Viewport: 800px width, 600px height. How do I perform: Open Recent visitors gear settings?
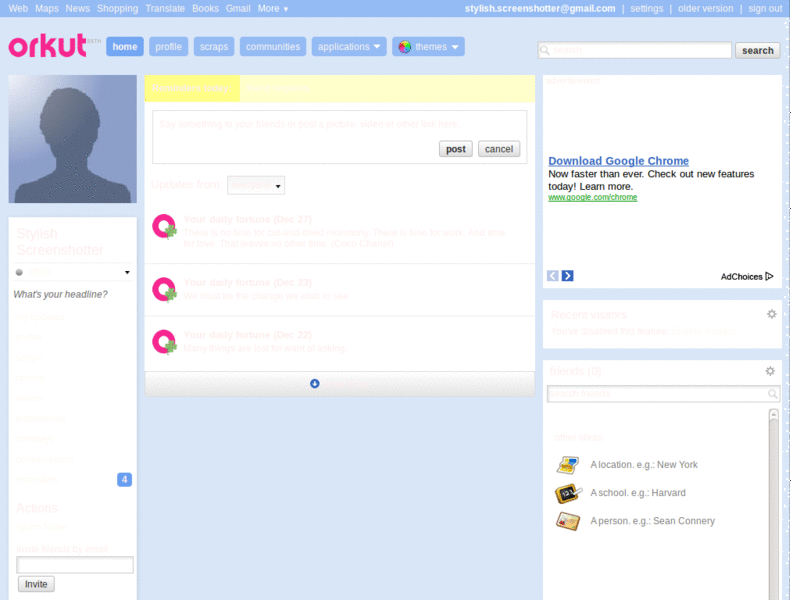coord(771,314)
